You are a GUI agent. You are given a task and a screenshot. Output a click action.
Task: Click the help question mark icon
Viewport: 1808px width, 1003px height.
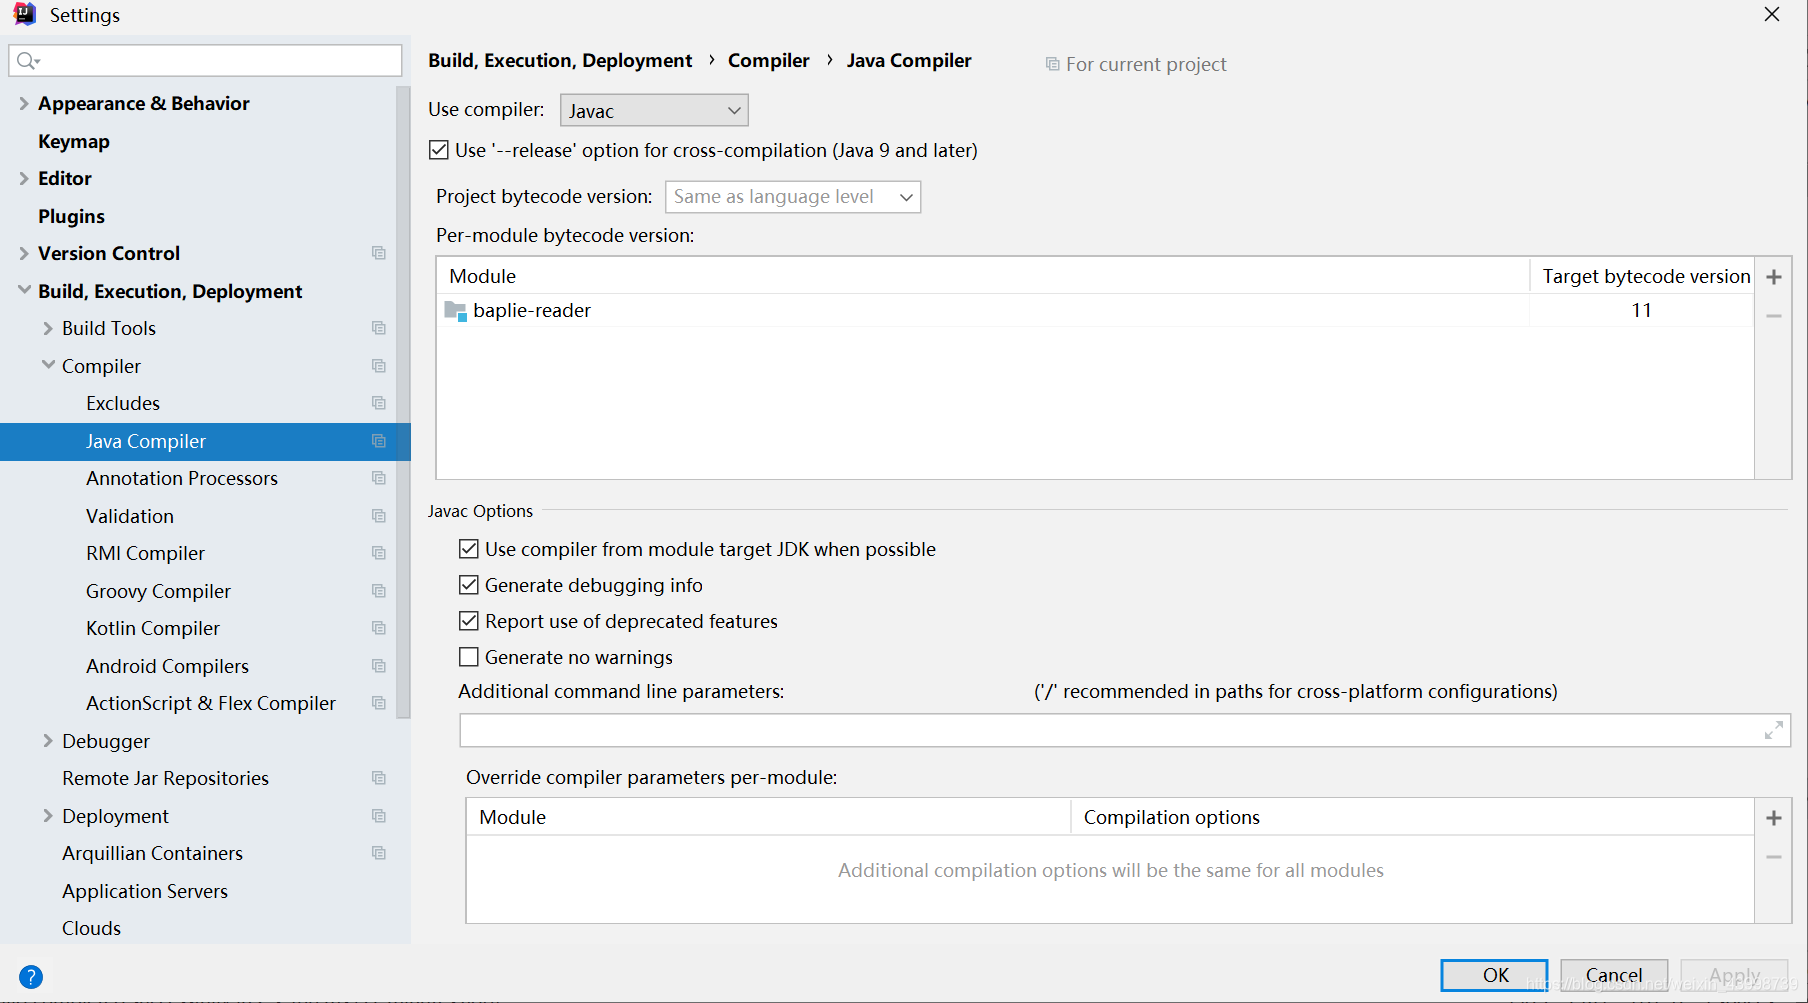(x=31, y=977)
